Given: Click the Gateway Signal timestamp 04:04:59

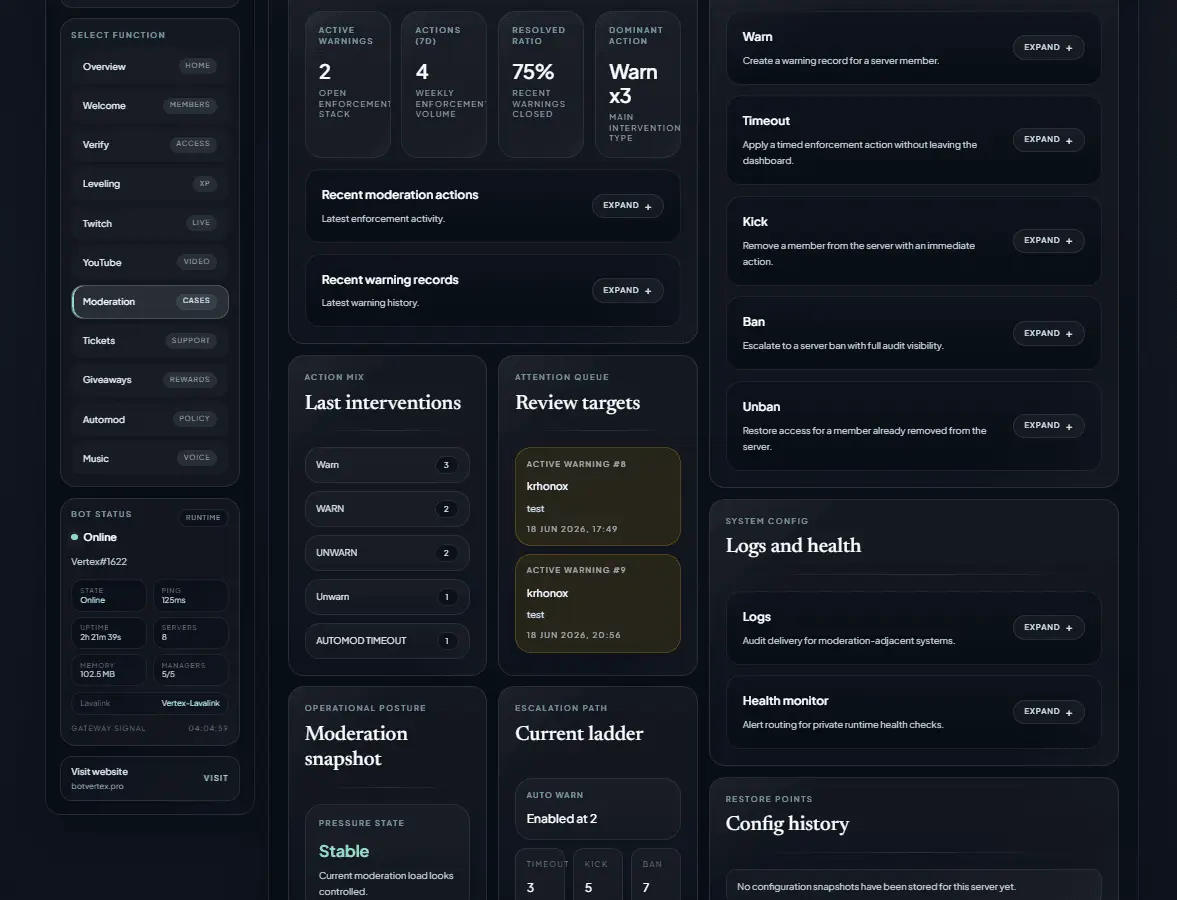Looking at the screenshot, I should [x=208, y=728].
